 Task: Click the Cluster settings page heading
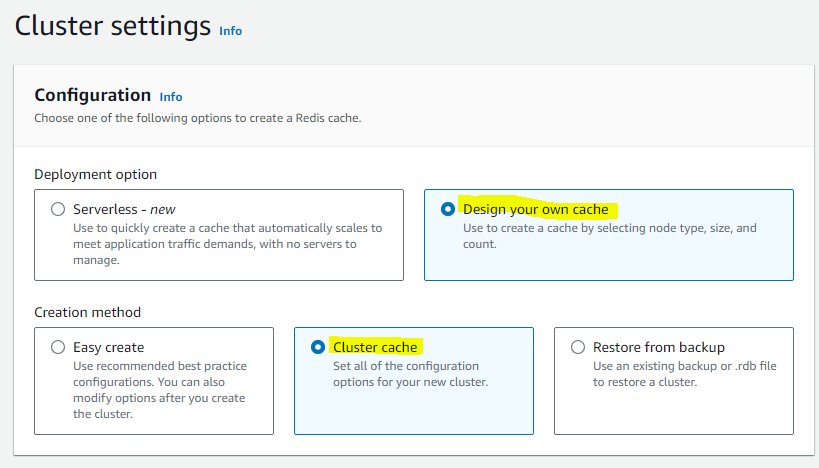113,26
